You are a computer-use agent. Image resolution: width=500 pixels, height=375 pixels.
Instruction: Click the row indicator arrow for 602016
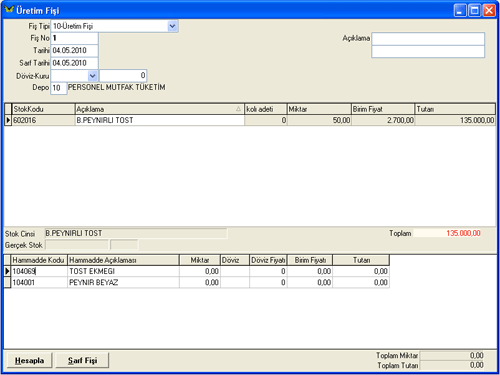tap(8, 120)
